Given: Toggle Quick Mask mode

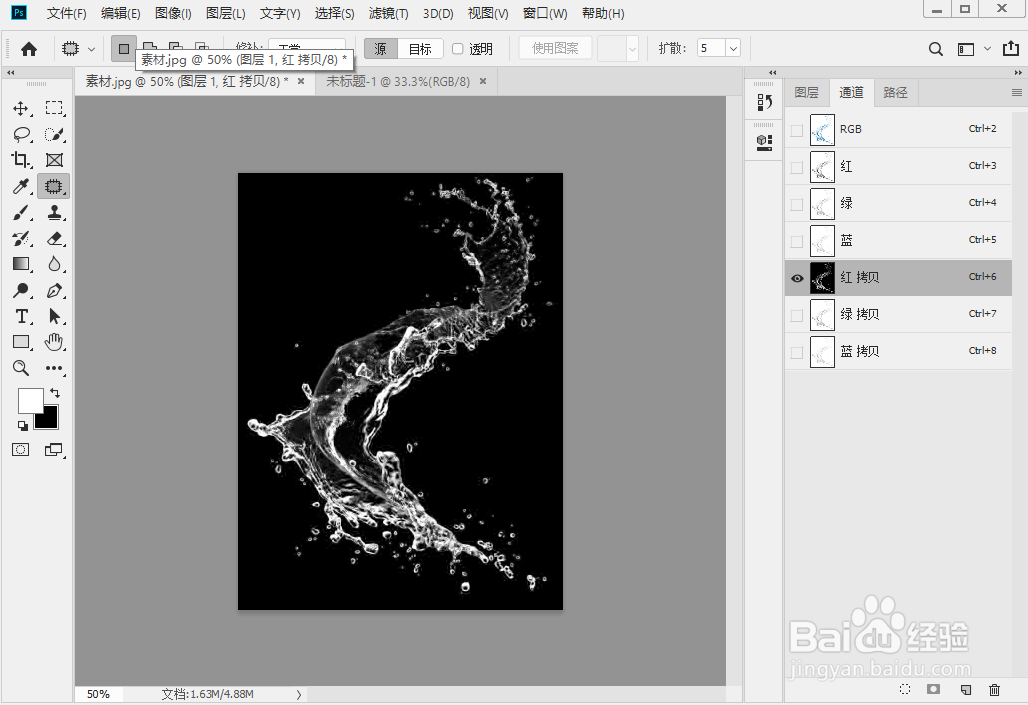Looking at the screenshot, I should 21,449.
